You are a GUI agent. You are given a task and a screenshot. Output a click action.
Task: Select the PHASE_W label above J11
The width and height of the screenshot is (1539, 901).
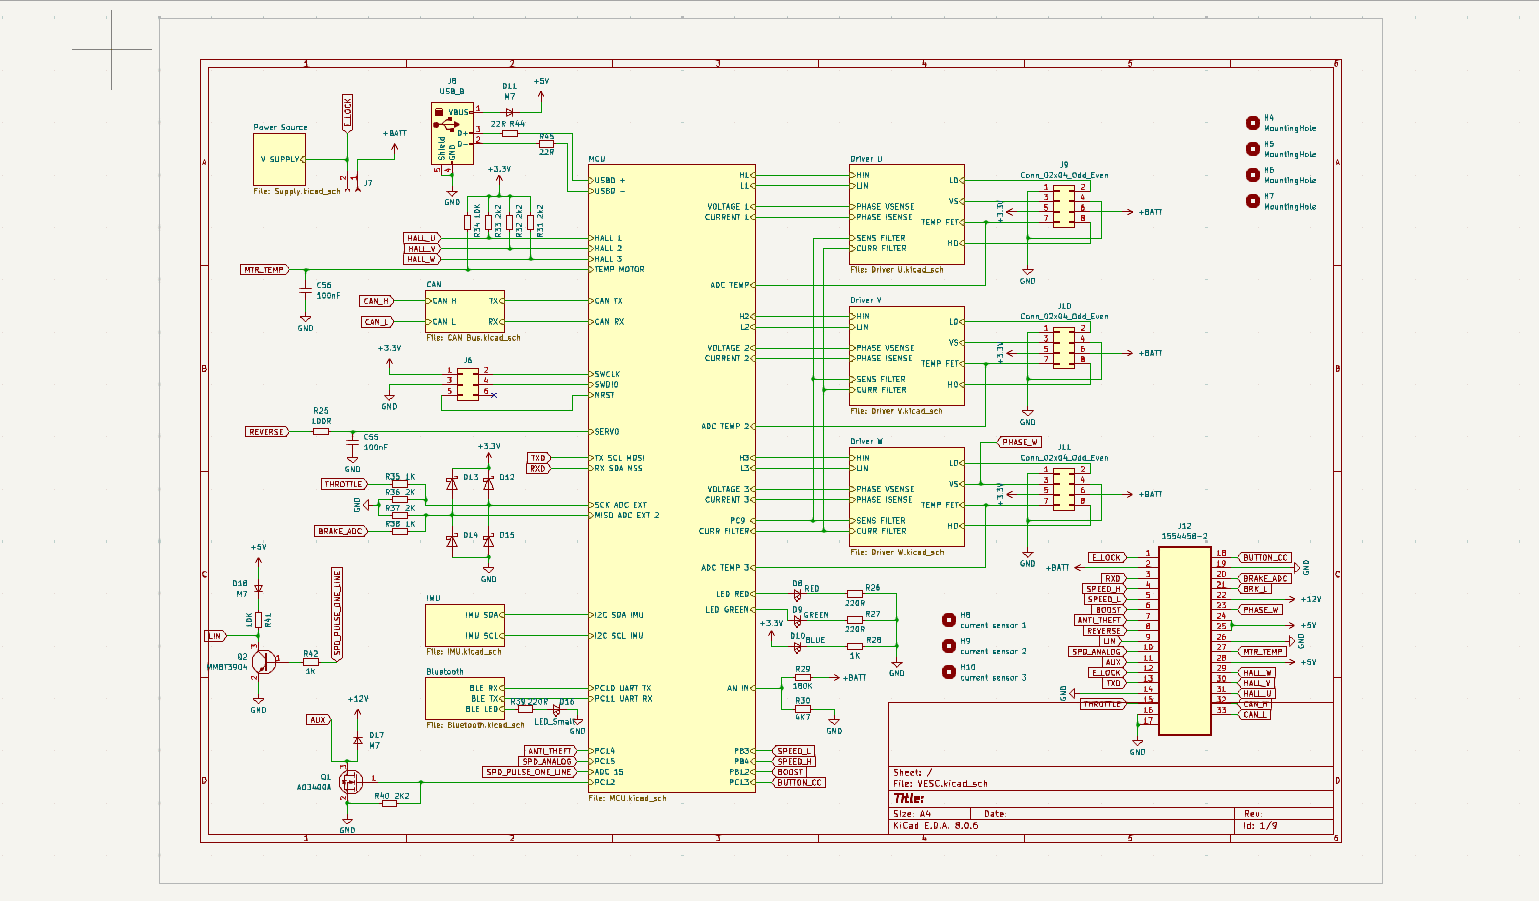click(1019, 442)
